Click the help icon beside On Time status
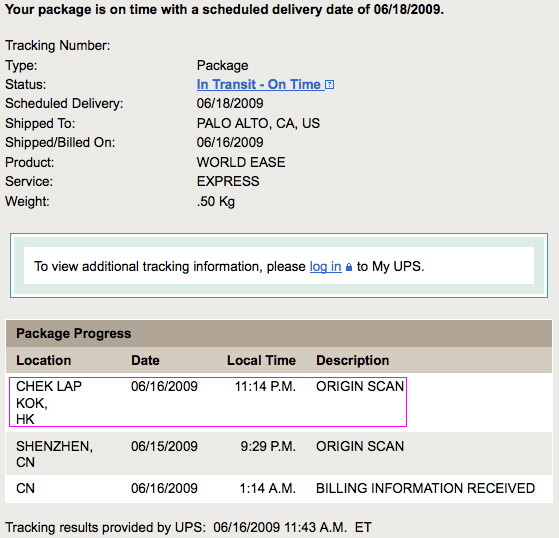Image resolution: width=559 pixels, height=538 pixels. coord(330,85)
